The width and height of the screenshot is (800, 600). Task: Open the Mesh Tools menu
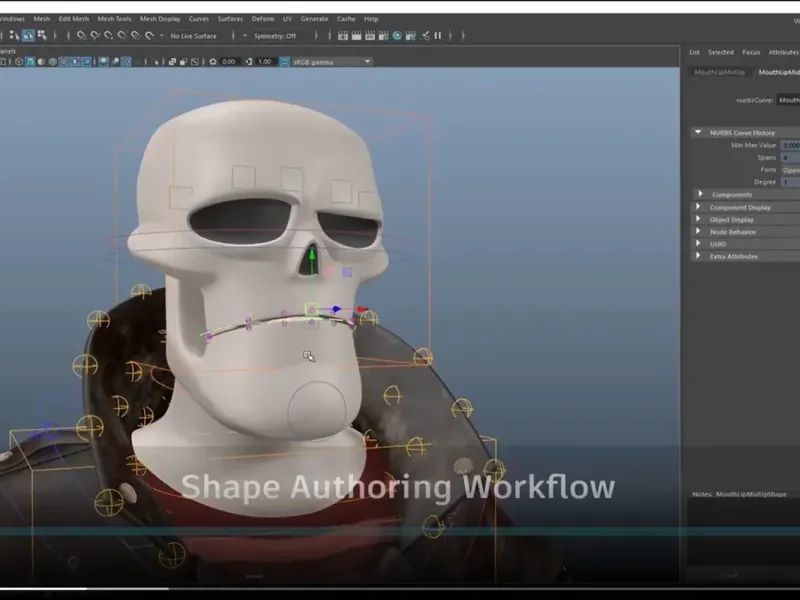pyautogui.click(x=114, y=19)
